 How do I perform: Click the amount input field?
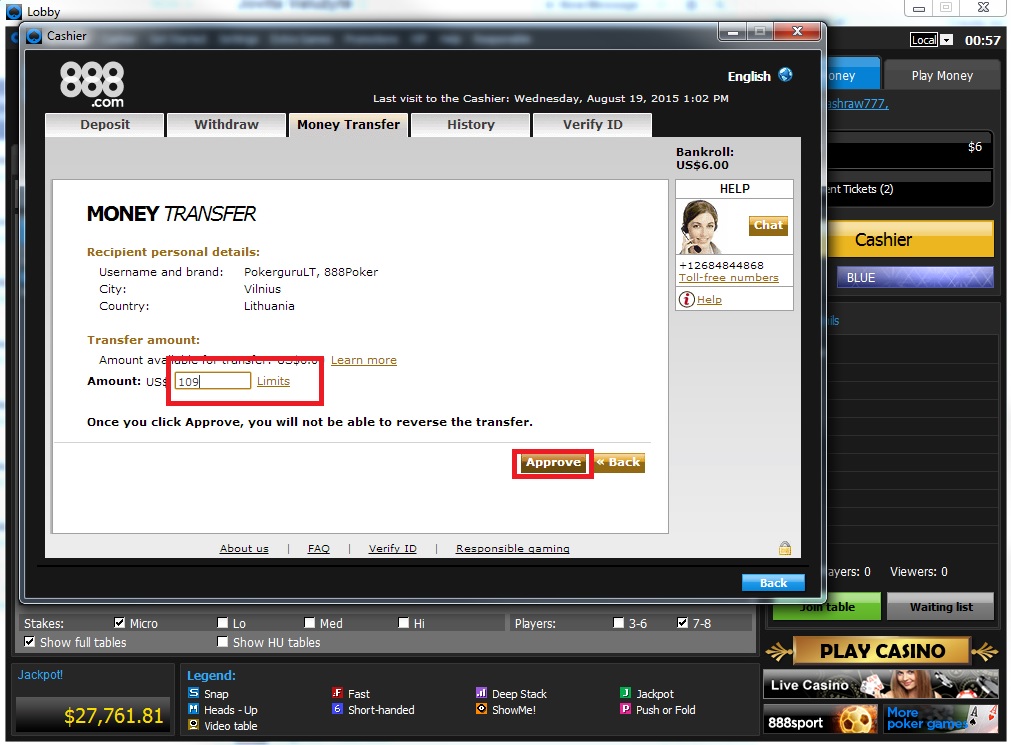click(x=213, y=381)
